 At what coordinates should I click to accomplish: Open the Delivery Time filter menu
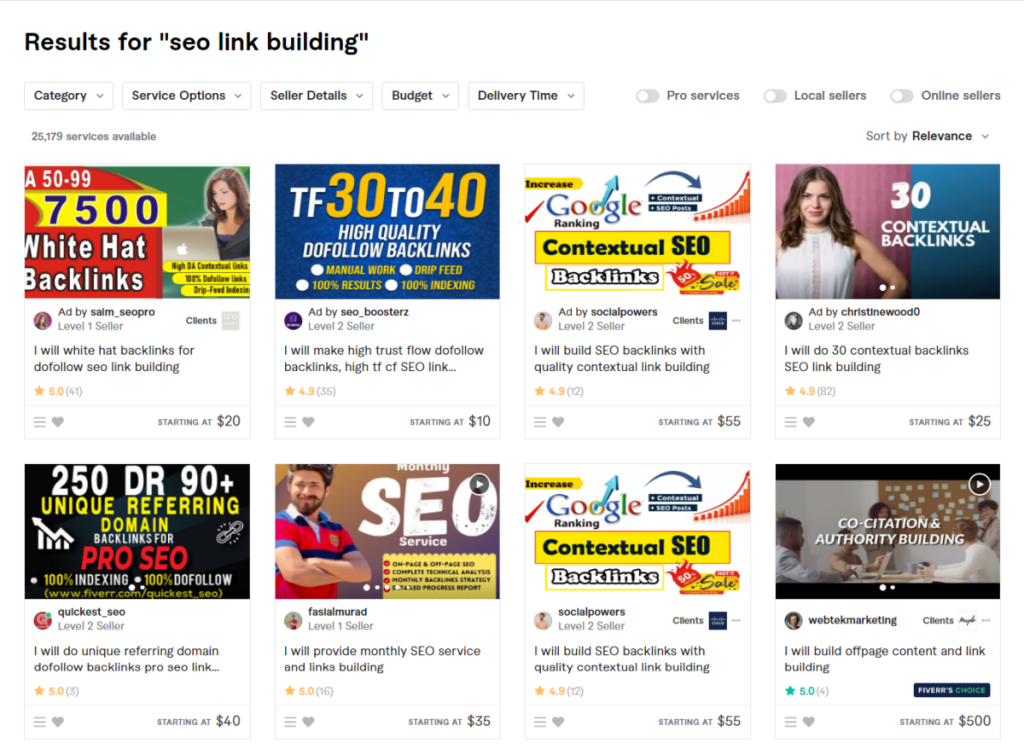click(x=526, y=96)
